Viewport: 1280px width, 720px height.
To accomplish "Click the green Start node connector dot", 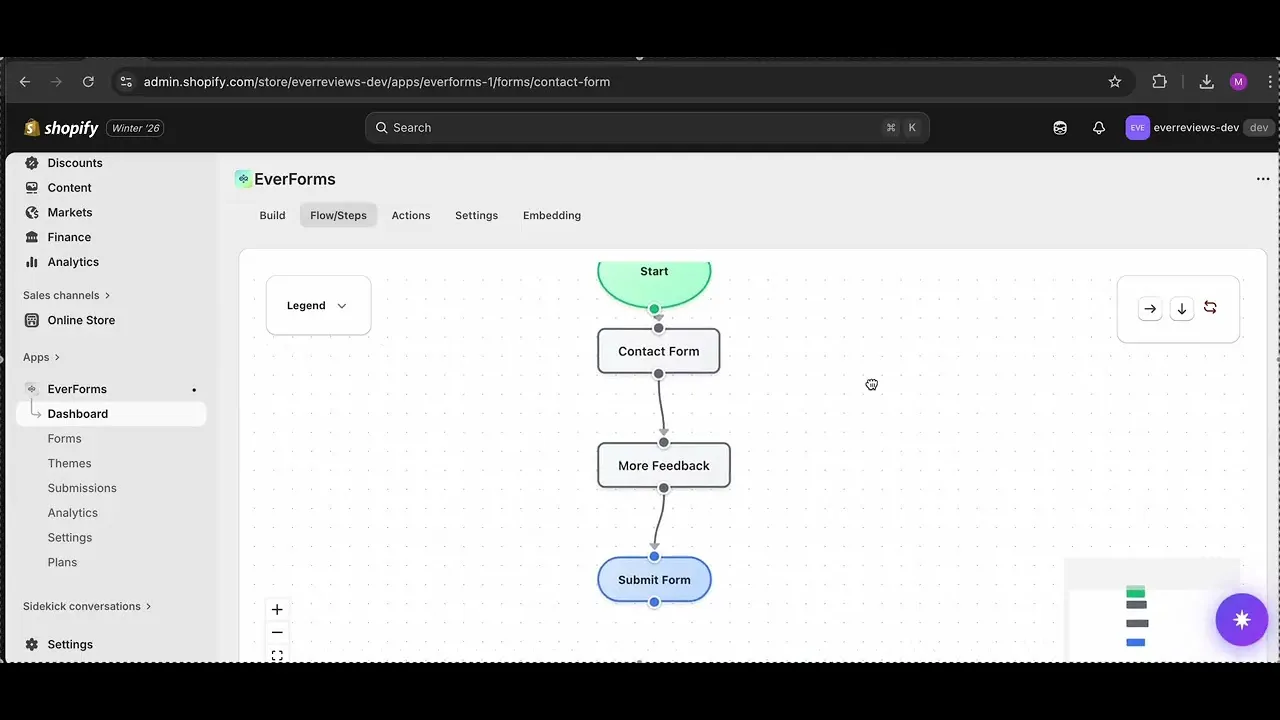I will pyautogui.click(x=654, y=309).
